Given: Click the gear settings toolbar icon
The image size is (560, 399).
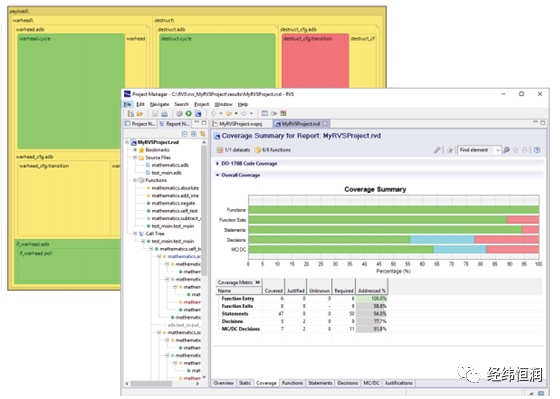Looking at the screenshot, I should point(179,114).
